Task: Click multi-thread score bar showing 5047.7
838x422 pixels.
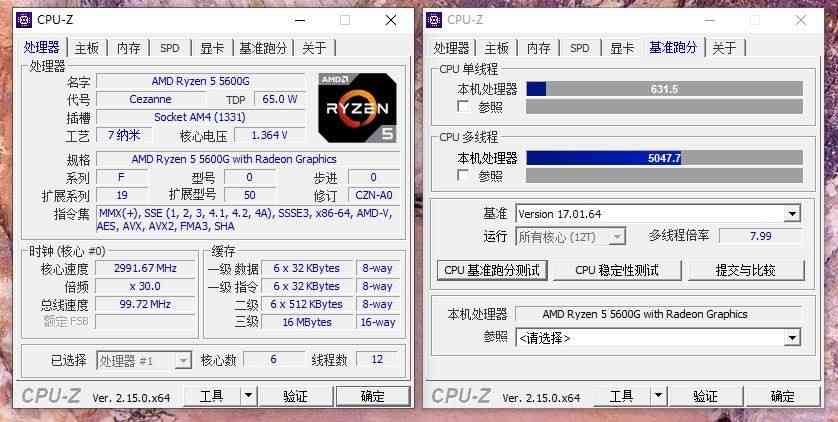Action: point(664,158)
